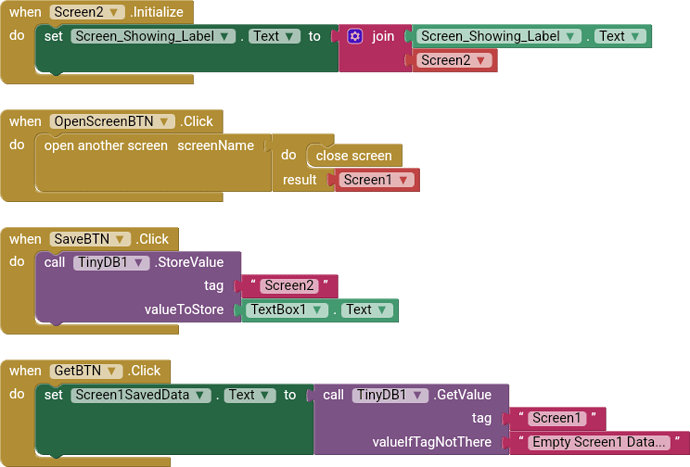Click the valueIfTagNotThere parameter label
Viewport: 690px width, 467px height.
(432, 442)
